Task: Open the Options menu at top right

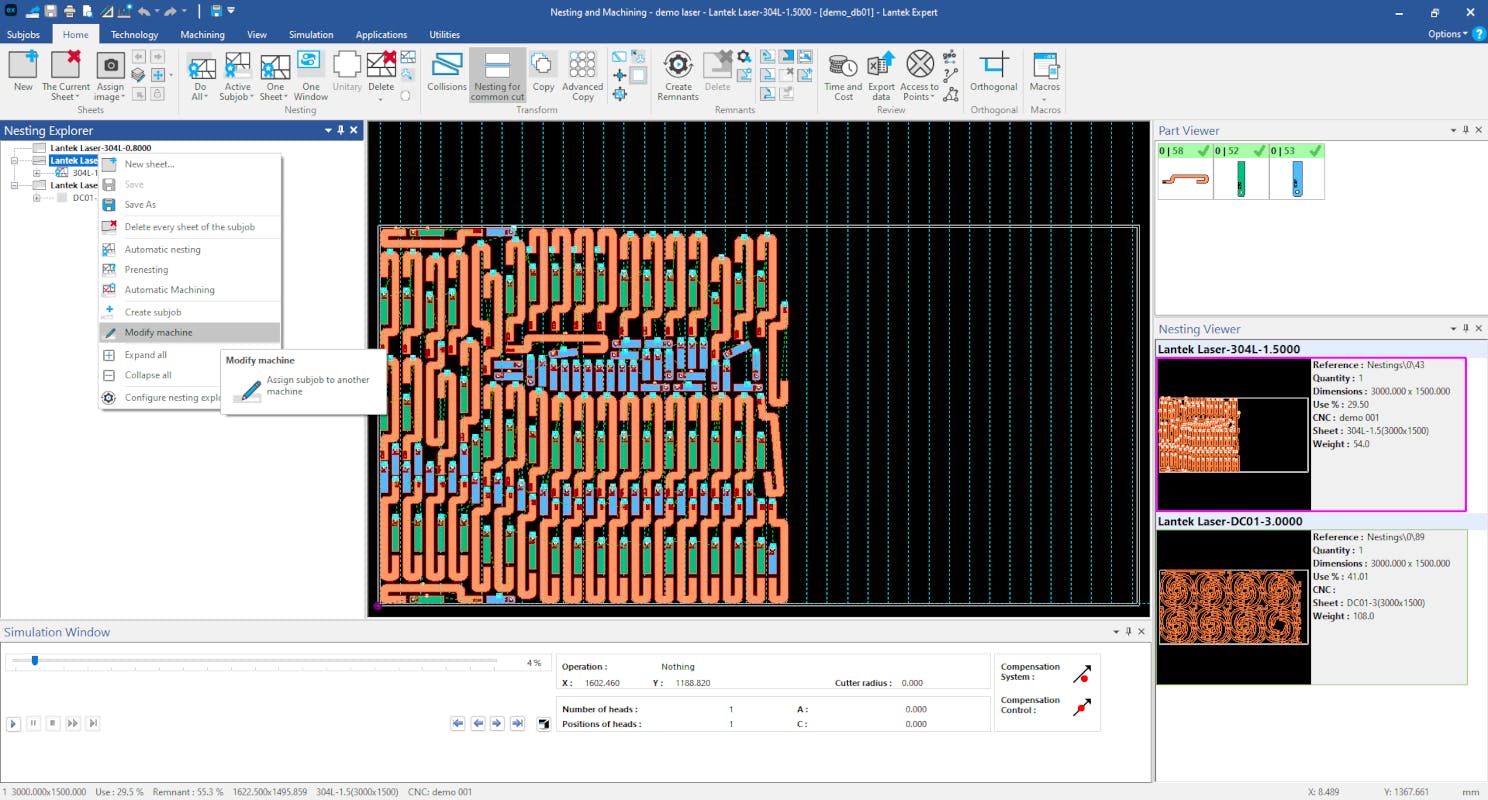Action: coord(1446,33)
